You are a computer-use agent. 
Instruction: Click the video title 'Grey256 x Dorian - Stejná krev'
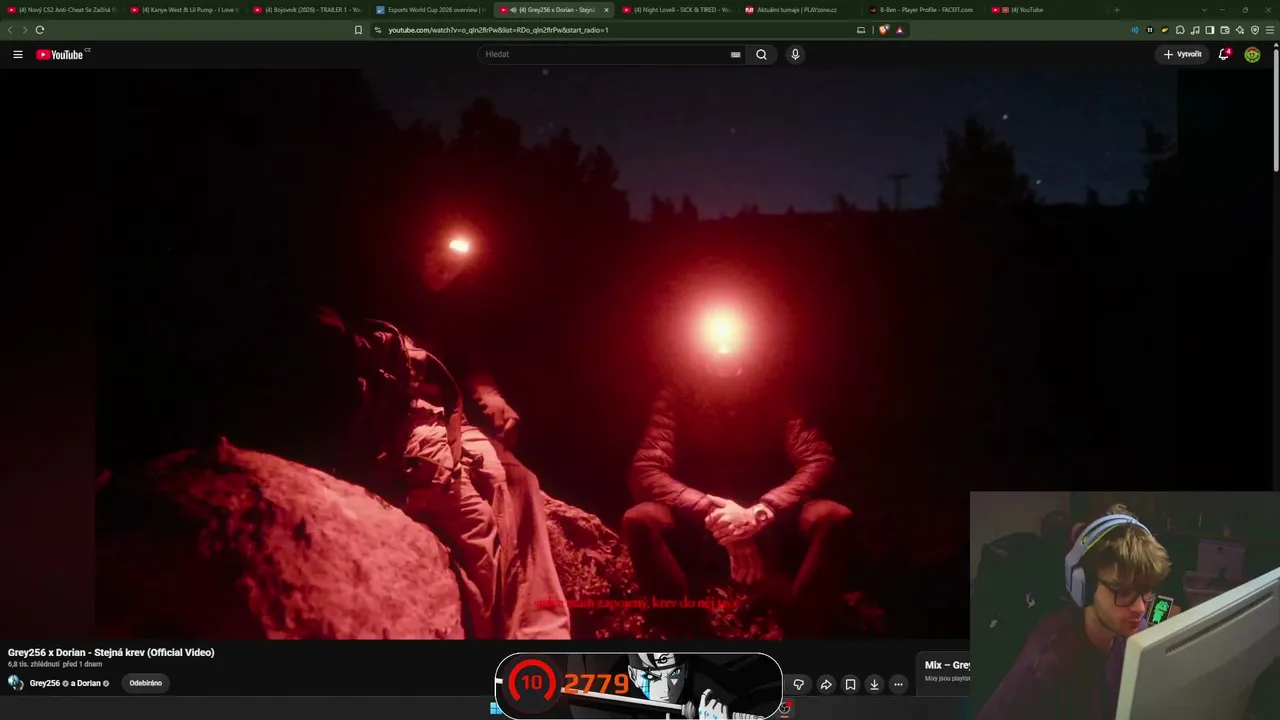pos(111,653)
